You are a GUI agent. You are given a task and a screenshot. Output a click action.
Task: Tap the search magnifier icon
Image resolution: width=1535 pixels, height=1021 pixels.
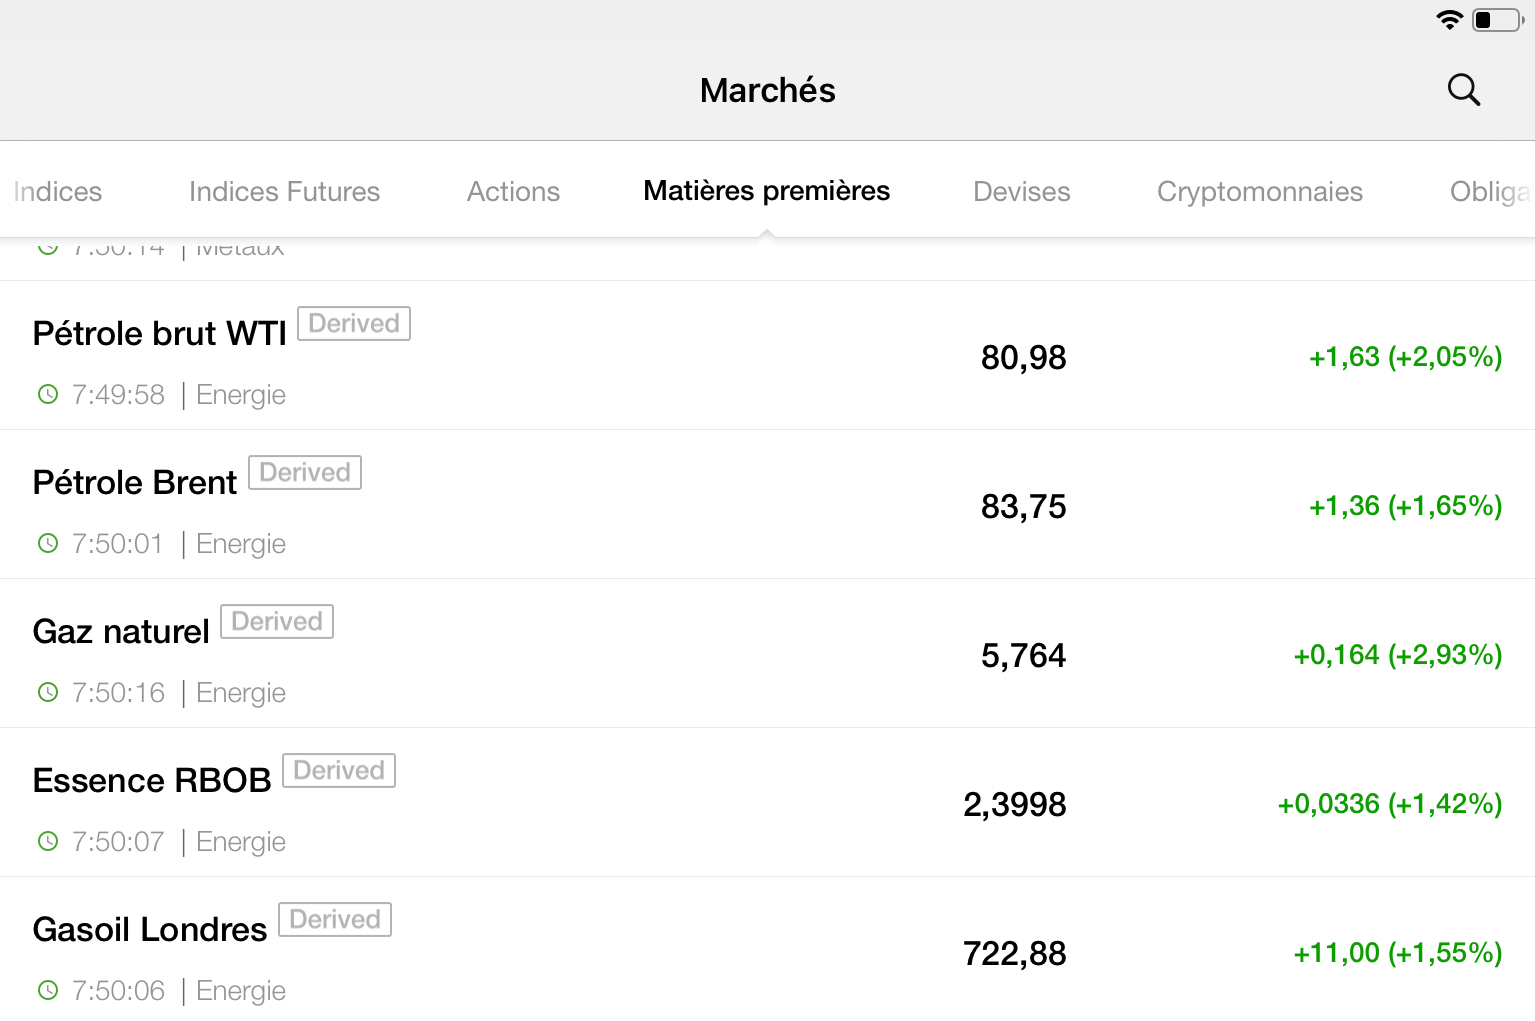pyautogui.click(x=1463, y=90)
